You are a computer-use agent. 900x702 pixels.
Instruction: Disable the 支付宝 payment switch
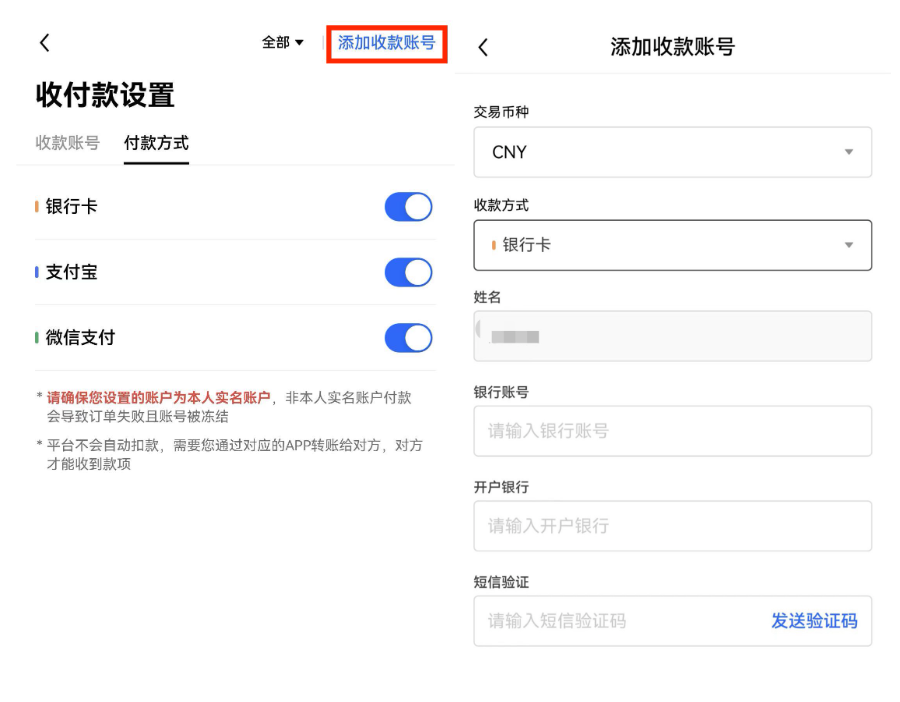tap(407, 272)
